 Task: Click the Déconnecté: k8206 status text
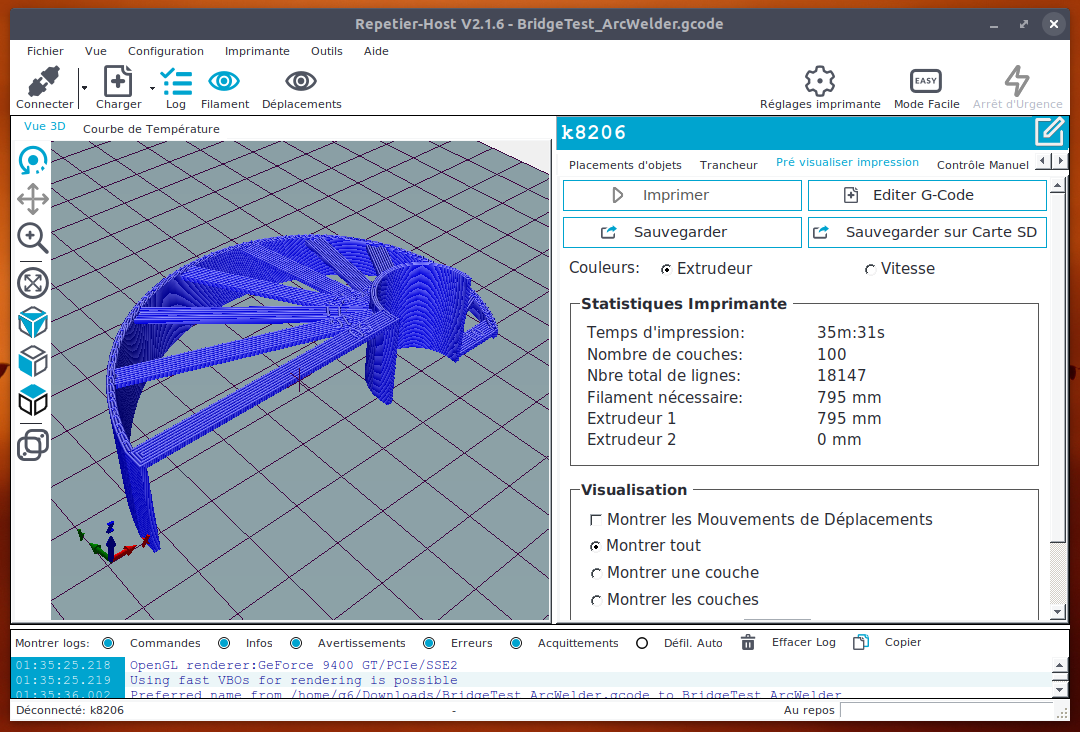point(70,710)
